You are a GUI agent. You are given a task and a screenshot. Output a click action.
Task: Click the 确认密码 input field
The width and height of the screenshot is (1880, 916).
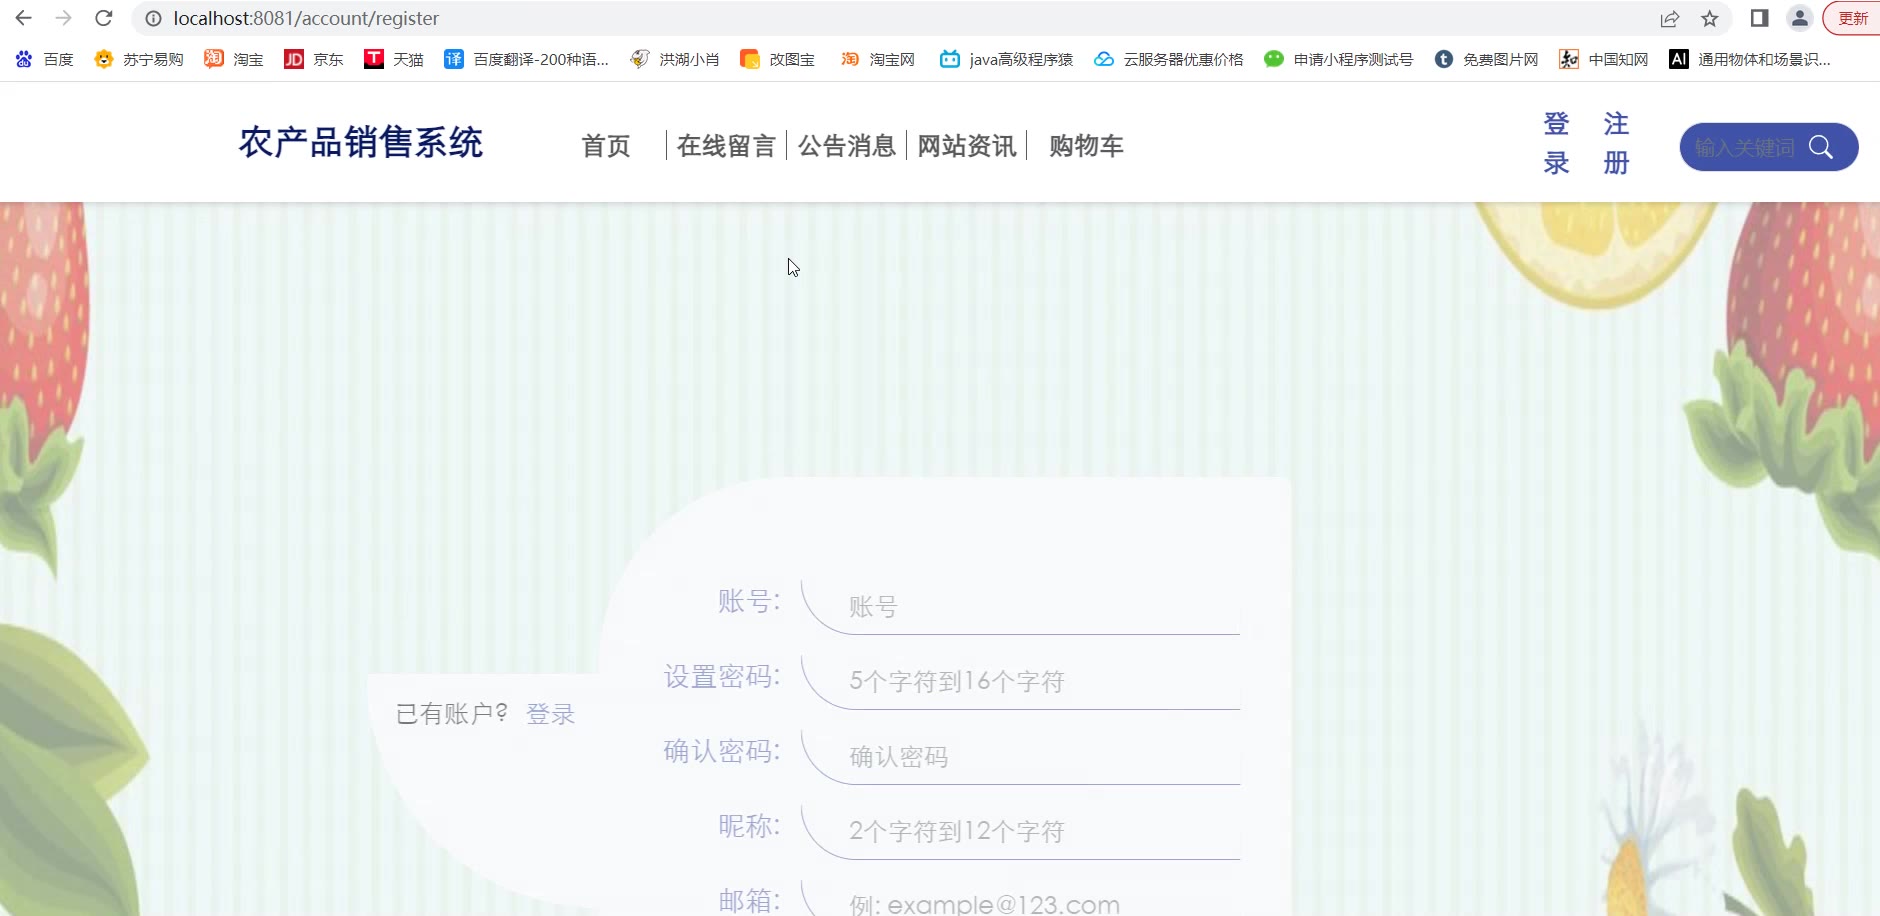1021,757
